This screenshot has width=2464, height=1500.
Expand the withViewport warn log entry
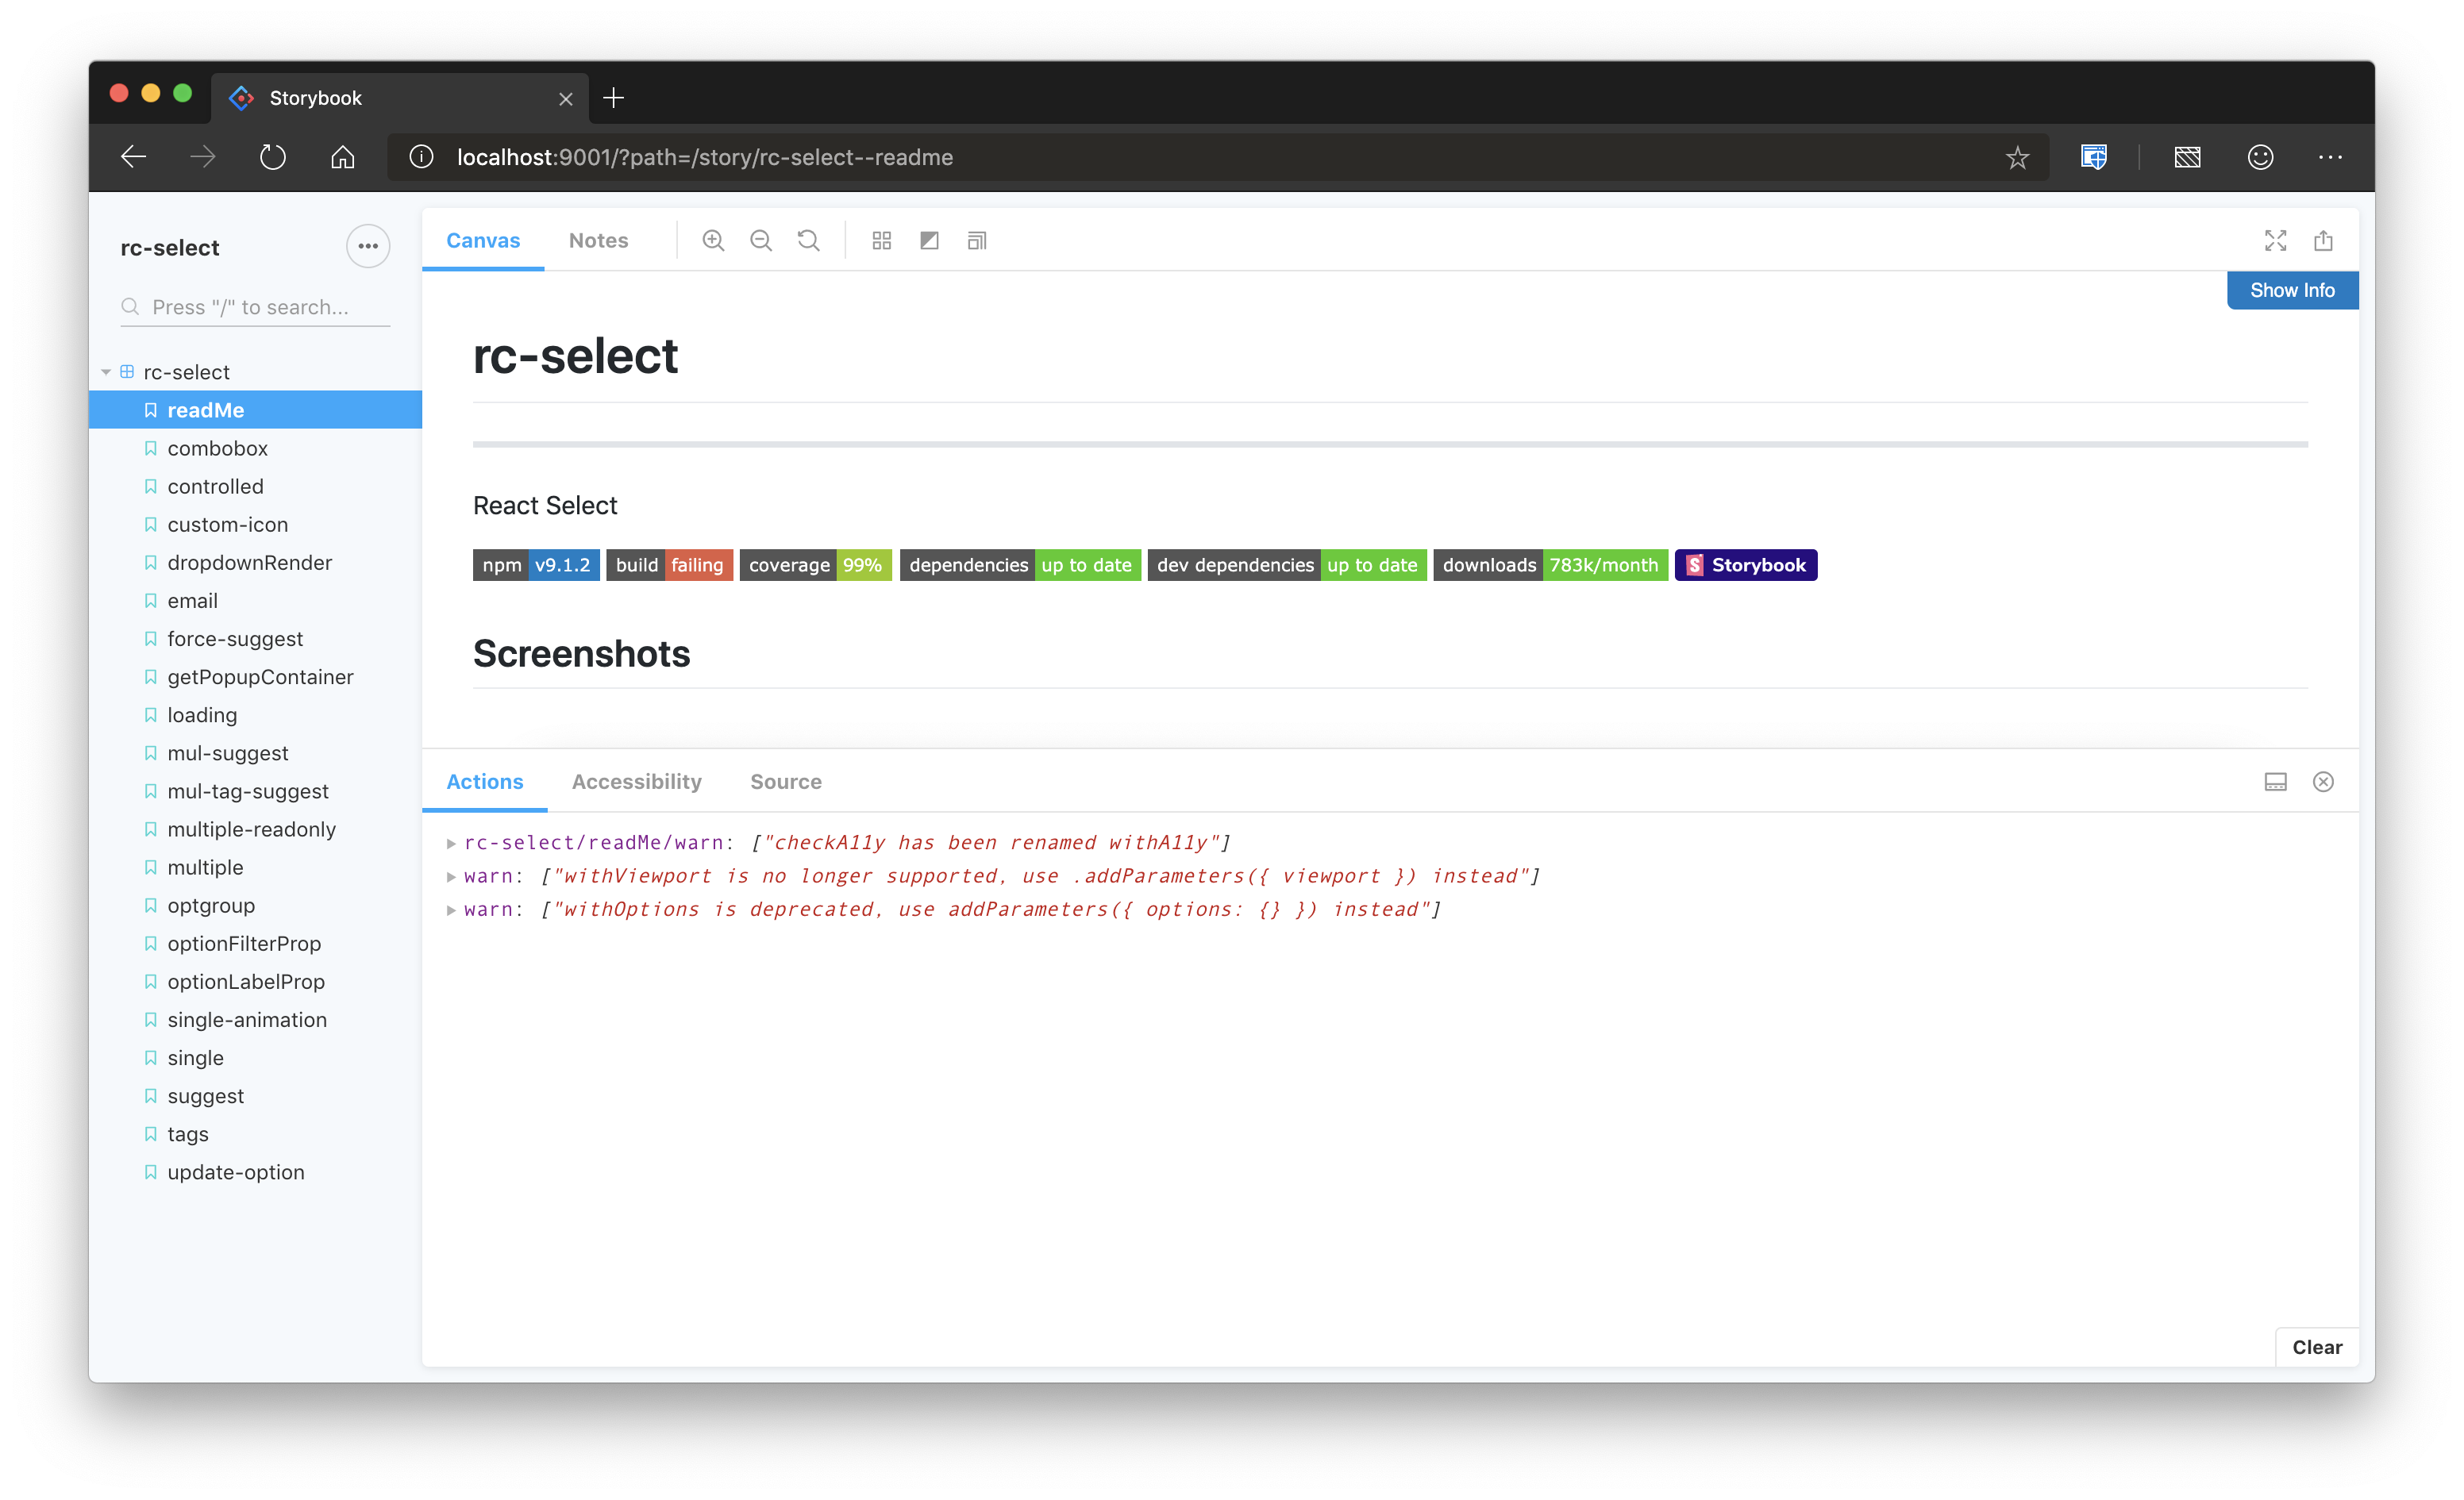point(451,877)
